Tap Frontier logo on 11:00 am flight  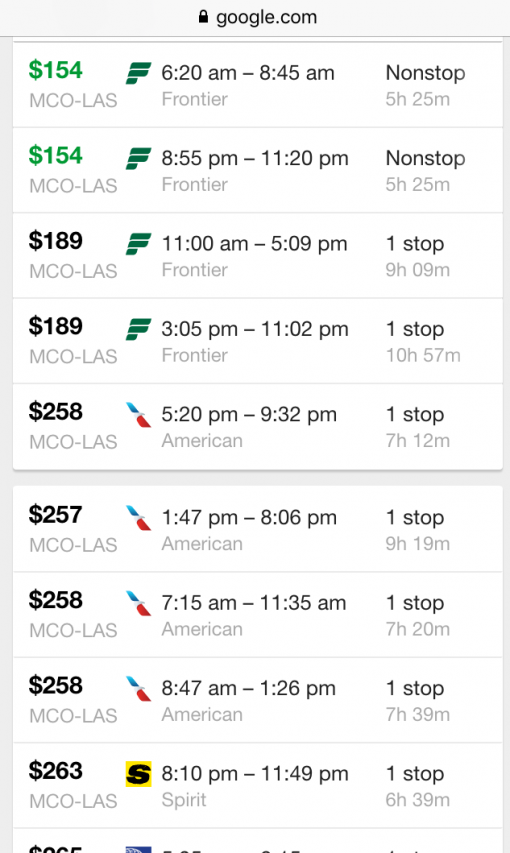click(x=138, y=244)
